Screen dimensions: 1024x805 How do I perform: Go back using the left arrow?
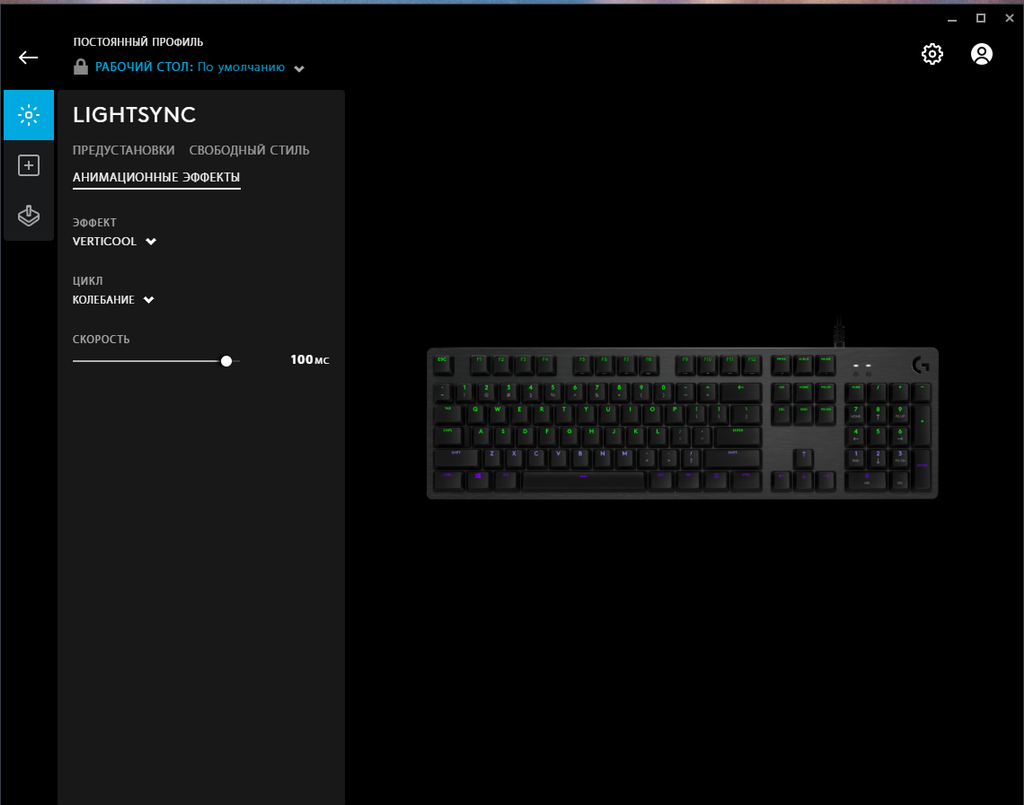pos(28,57)
